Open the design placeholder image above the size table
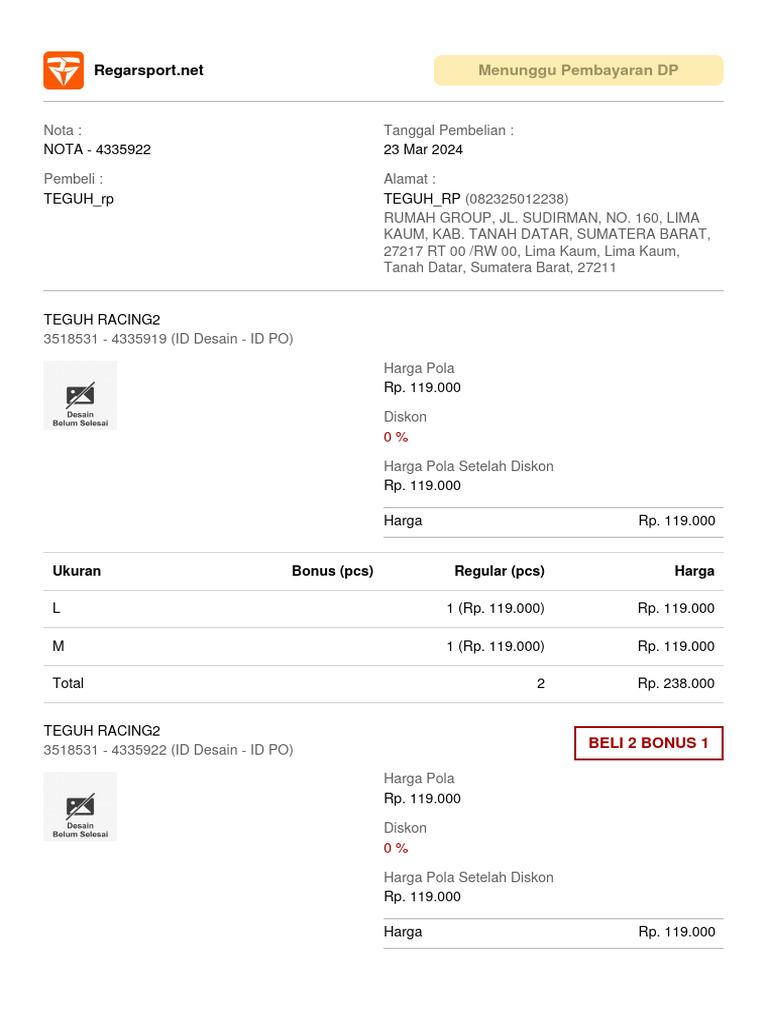 point(80,395)
